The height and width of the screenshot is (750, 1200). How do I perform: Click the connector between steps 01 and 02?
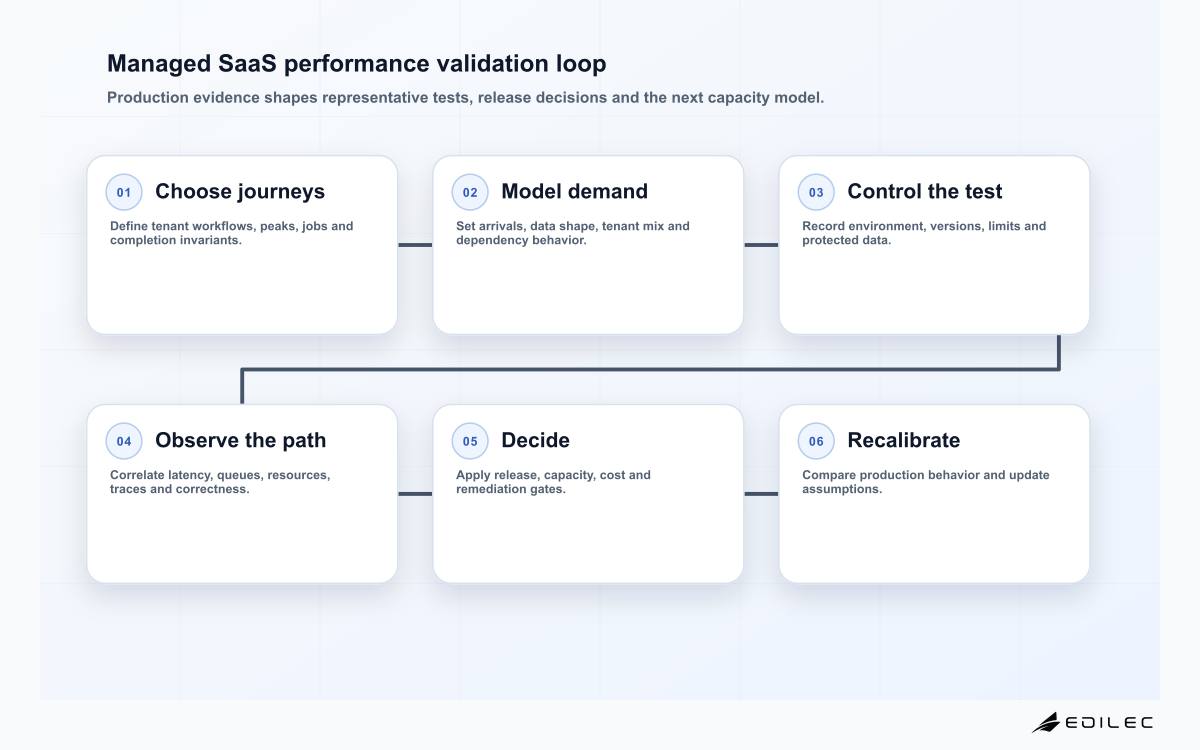(x=415, y=245)
